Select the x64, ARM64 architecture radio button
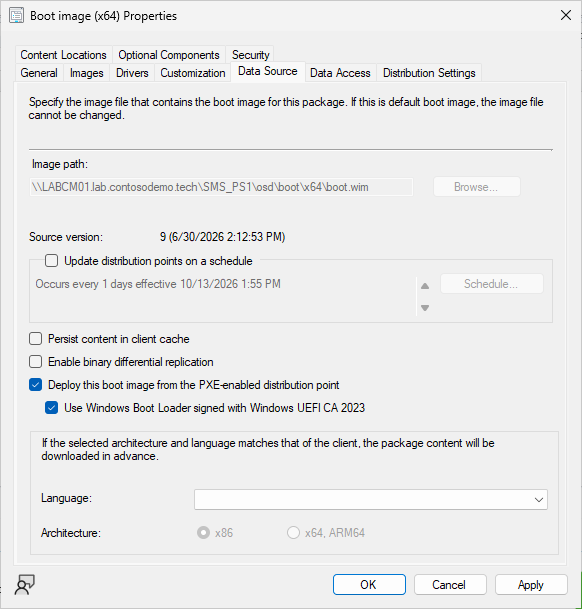 (293, 532)
